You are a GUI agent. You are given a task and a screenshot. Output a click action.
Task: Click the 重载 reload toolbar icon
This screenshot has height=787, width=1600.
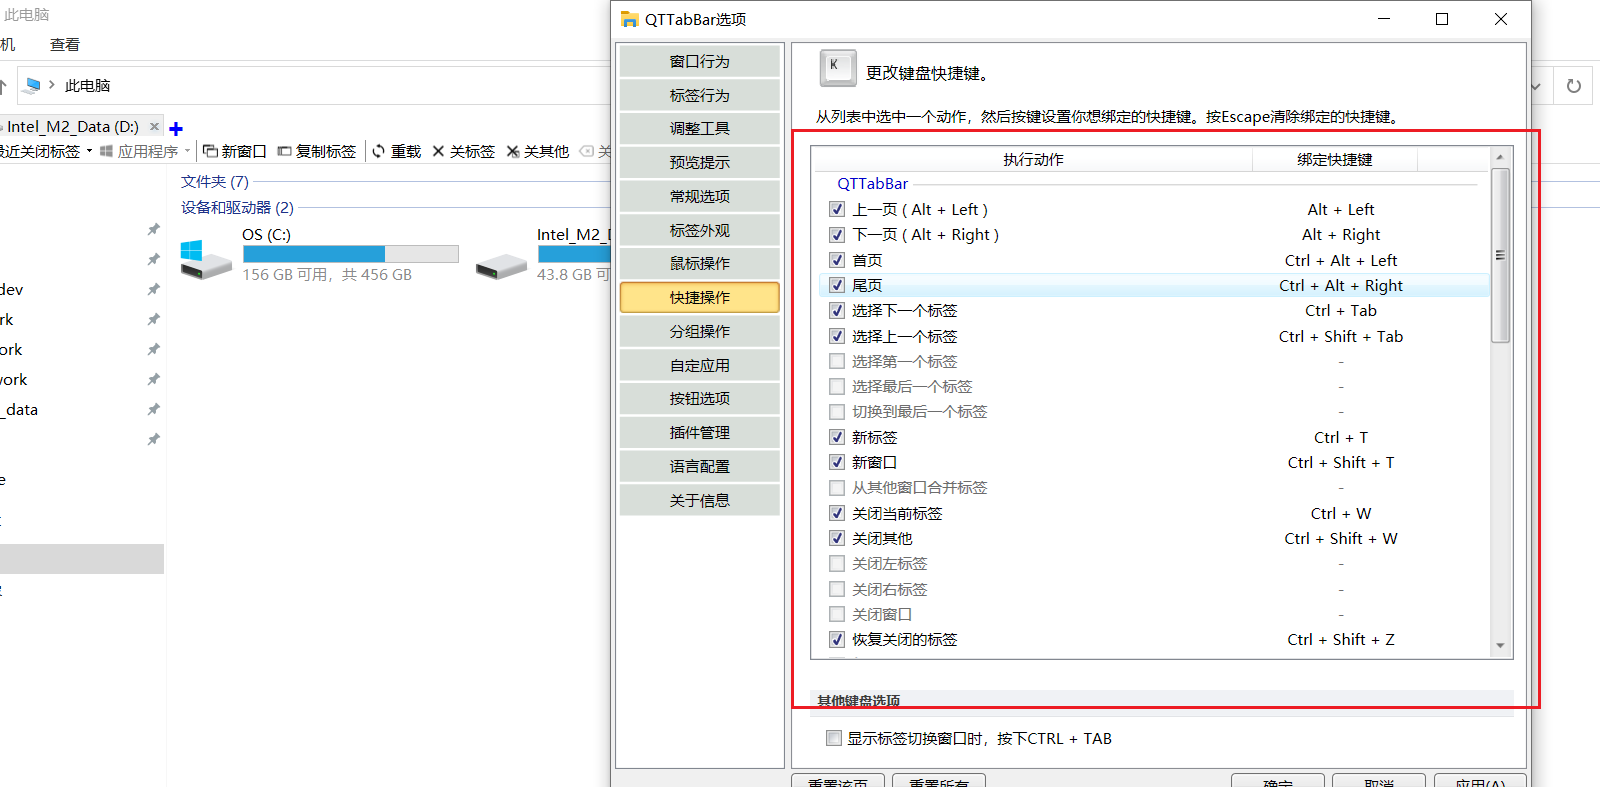tap(379, 151)
